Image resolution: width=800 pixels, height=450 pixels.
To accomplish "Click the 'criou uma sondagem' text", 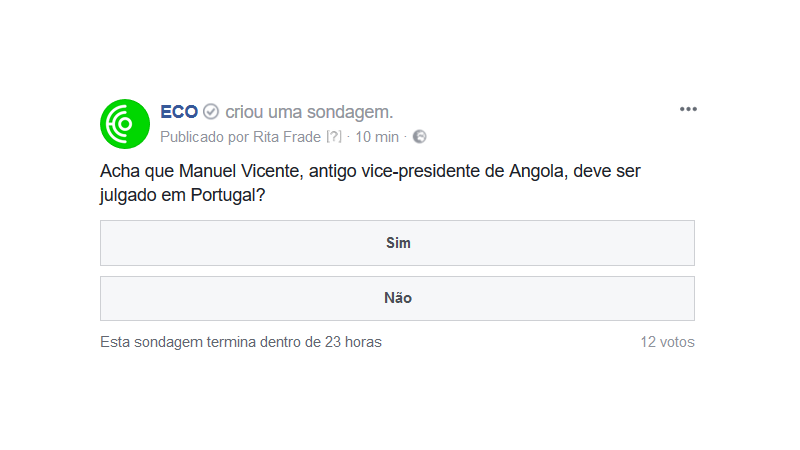I will tap(309, 111).
